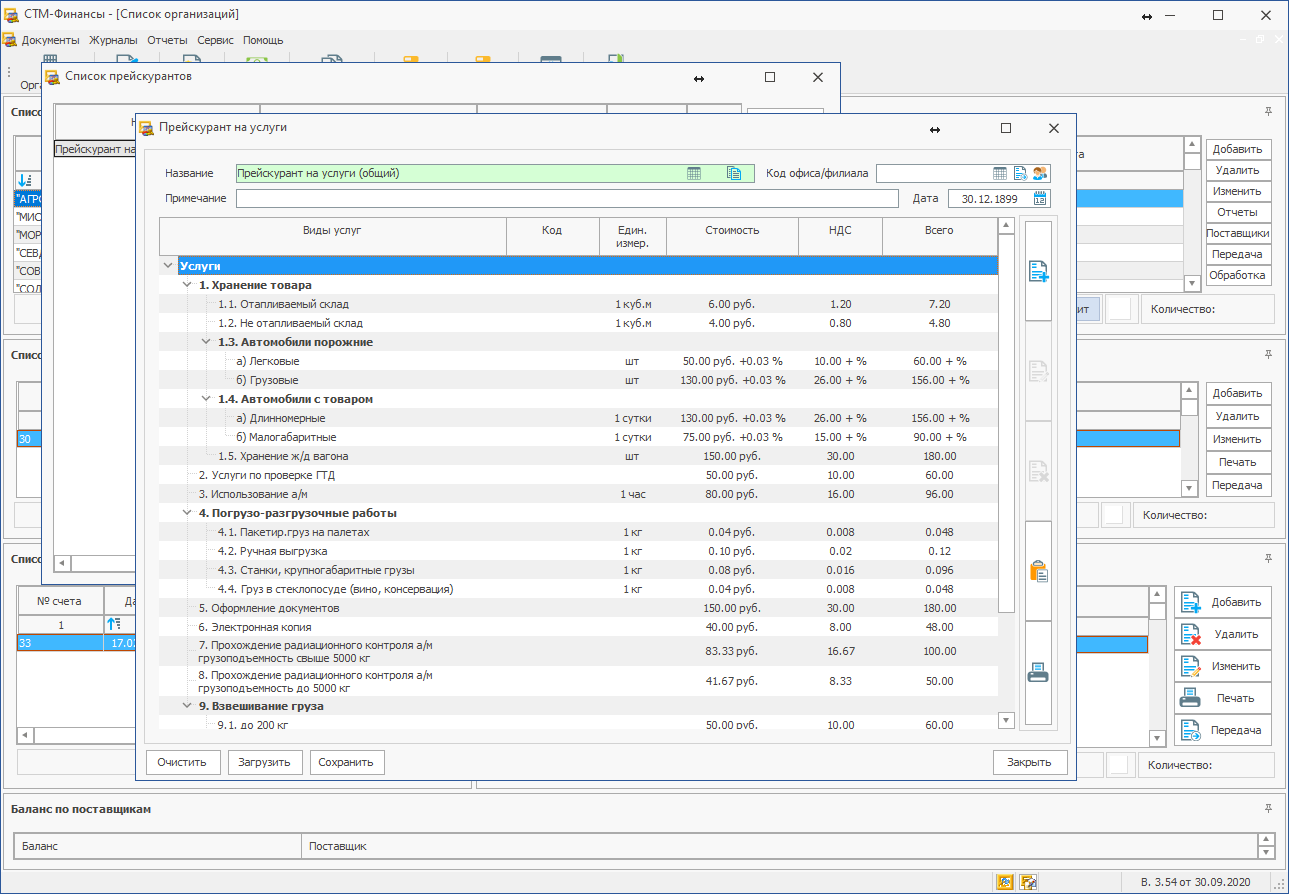Click the document icon in the Код офиса/филиала field
The image size is (1289, 894).
[x=1020, y=173]
